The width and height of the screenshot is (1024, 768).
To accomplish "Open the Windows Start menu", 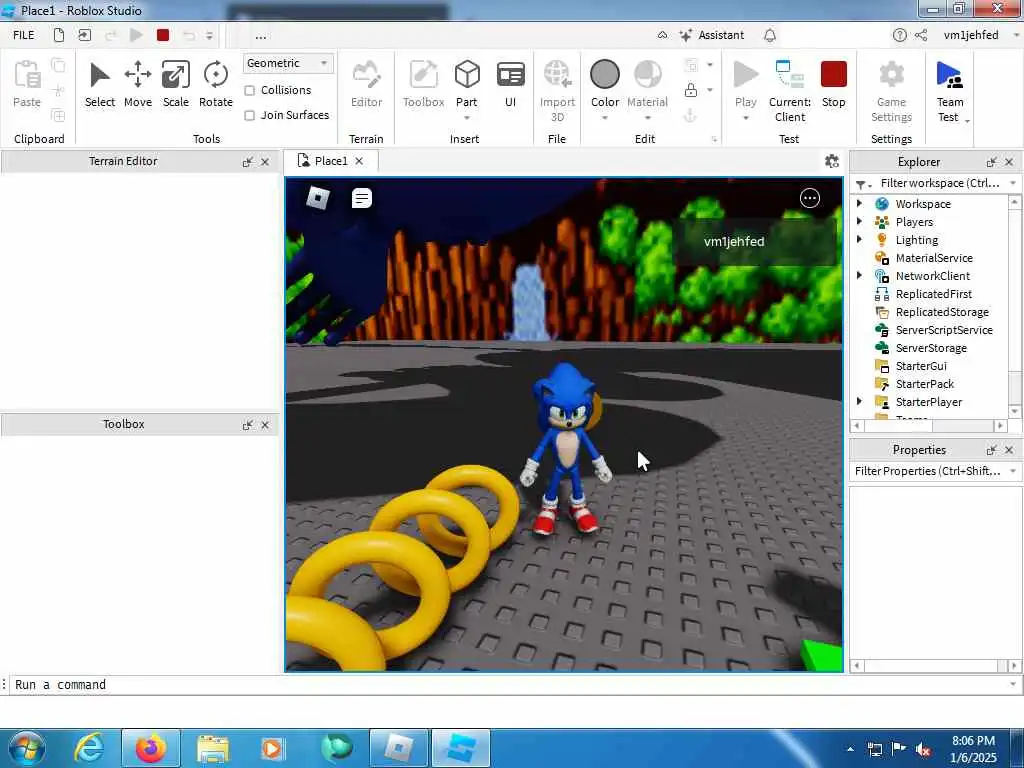I will pos(26,748).
